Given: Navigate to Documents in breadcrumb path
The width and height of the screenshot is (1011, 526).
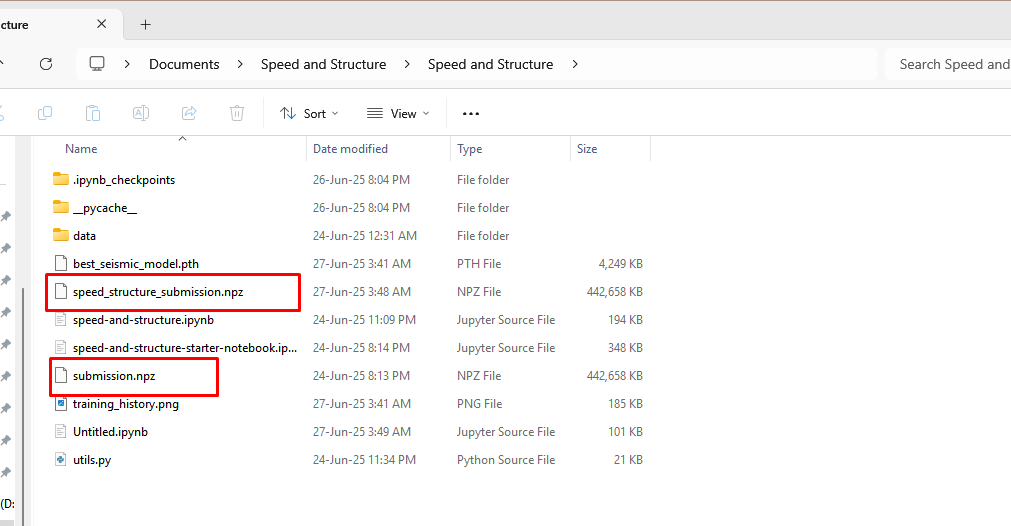Looking at the screenshot, I should tap(184, 64).
